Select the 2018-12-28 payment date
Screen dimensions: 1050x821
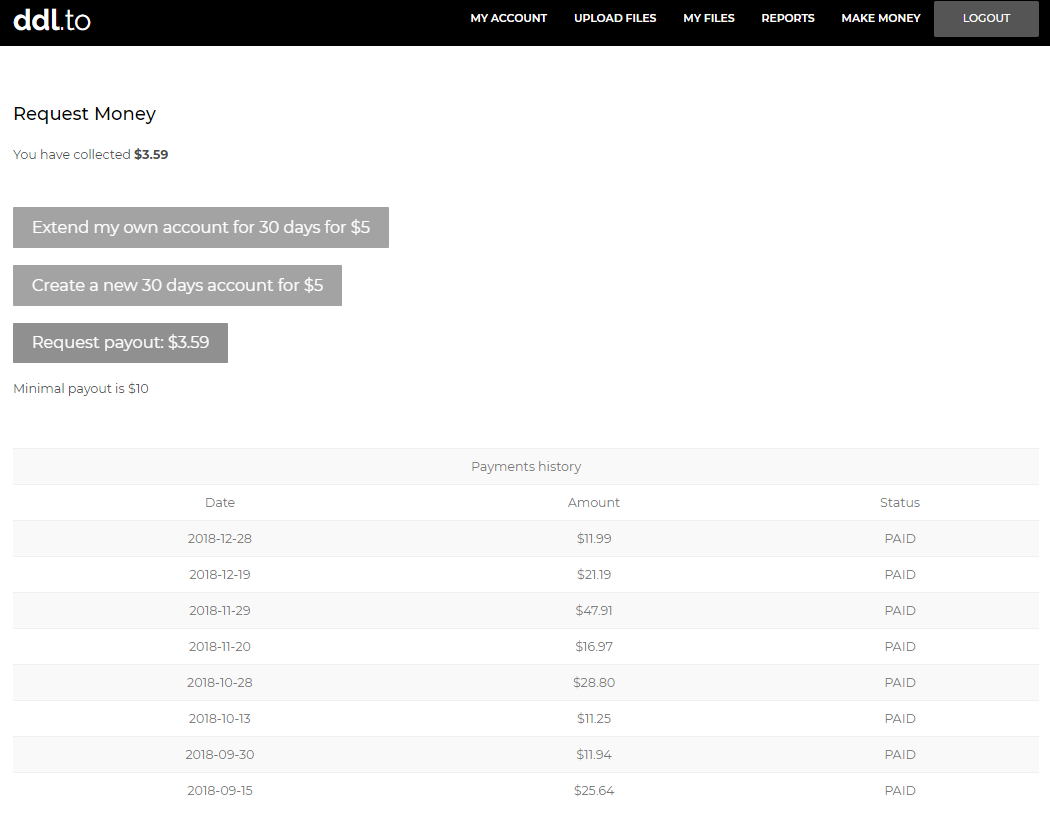(x=220, y=539)
